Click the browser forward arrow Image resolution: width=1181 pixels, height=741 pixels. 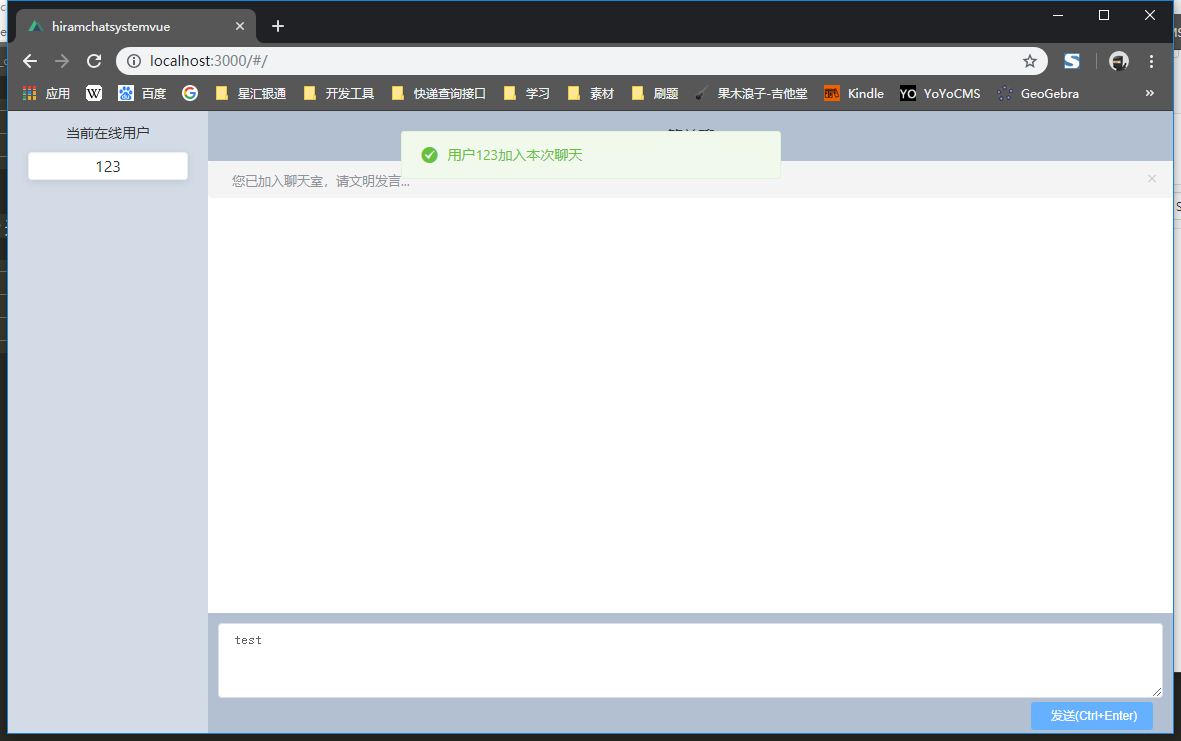click(x=62, y=61)
